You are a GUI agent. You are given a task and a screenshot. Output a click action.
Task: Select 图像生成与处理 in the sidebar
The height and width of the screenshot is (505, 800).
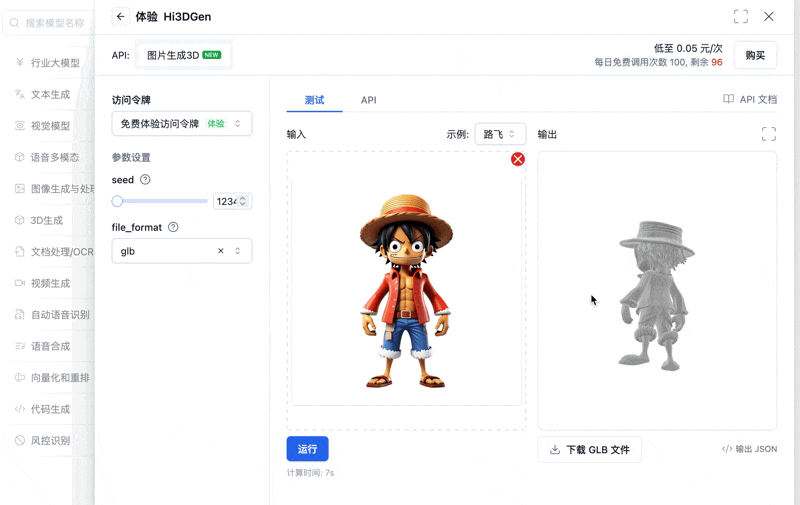53,189
